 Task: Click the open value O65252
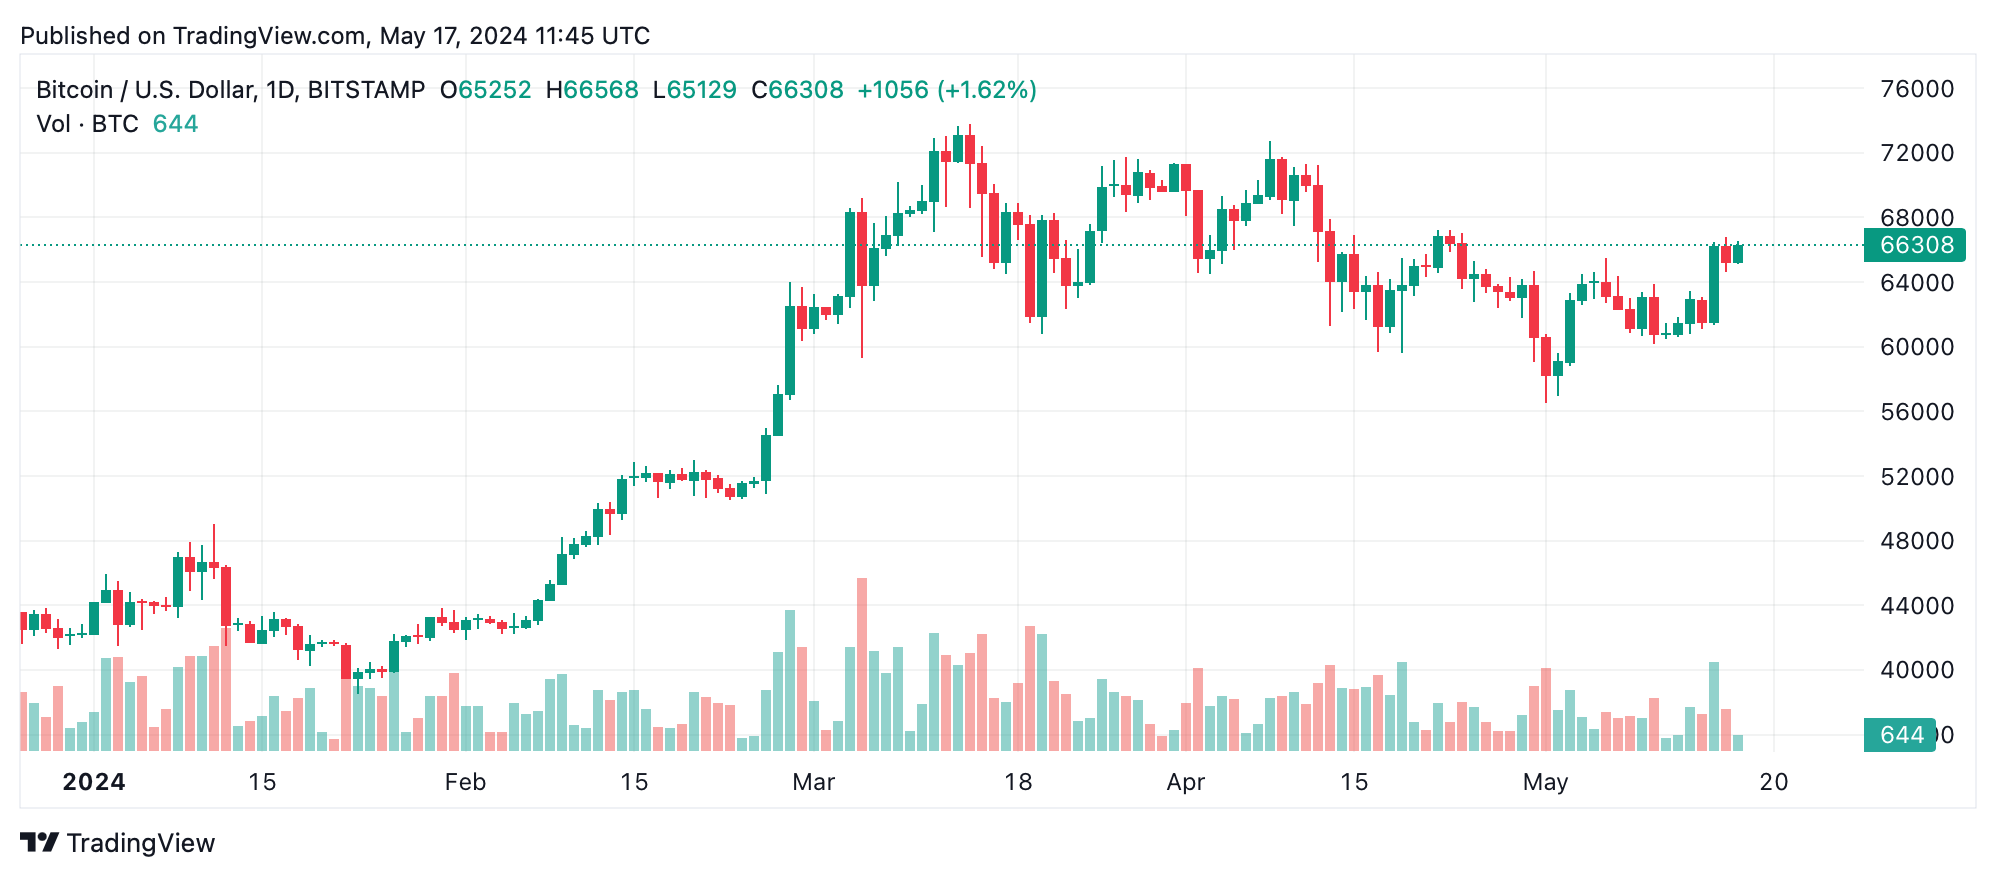pyautogui.click(x=486, y=90)
